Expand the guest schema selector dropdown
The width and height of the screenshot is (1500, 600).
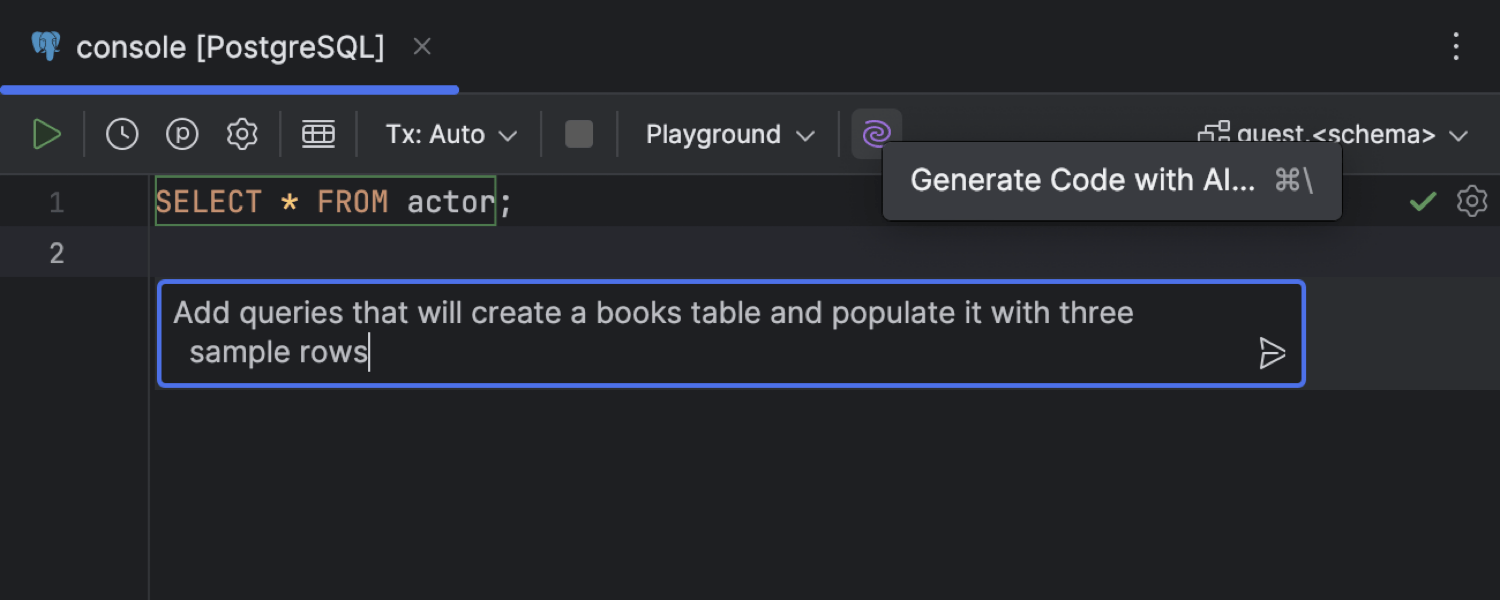pos(1335,135)
